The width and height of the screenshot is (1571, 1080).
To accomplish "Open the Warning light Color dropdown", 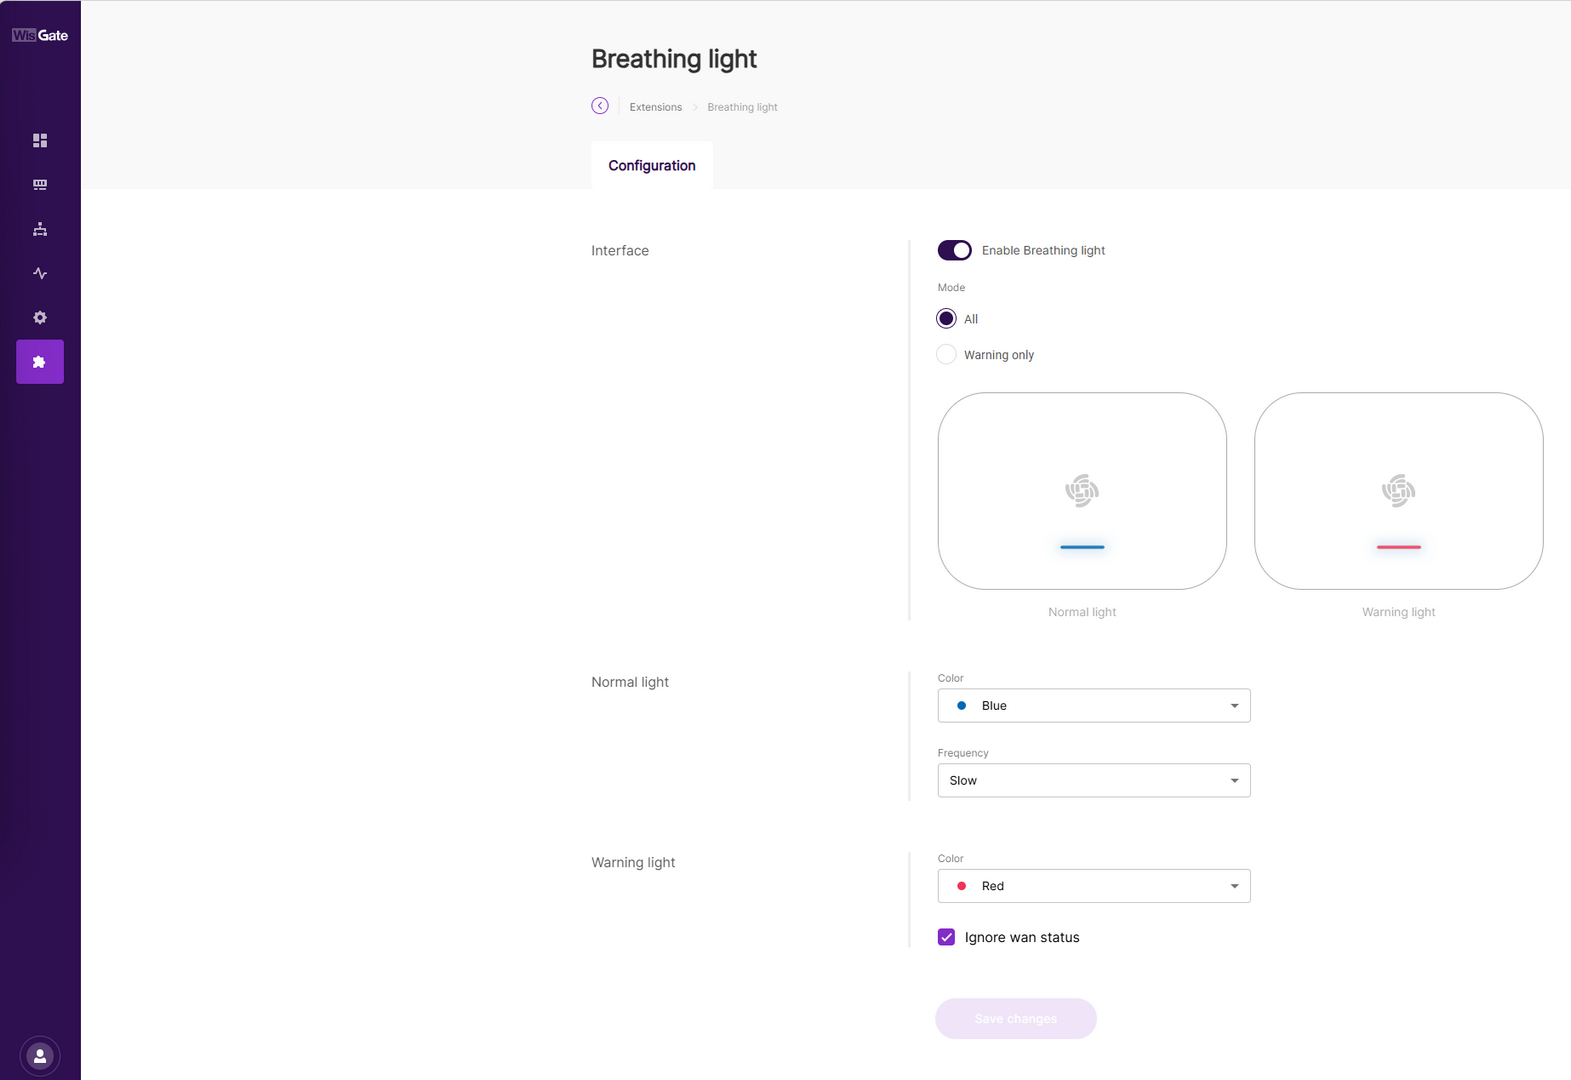I will click(x=1094, y=886).
